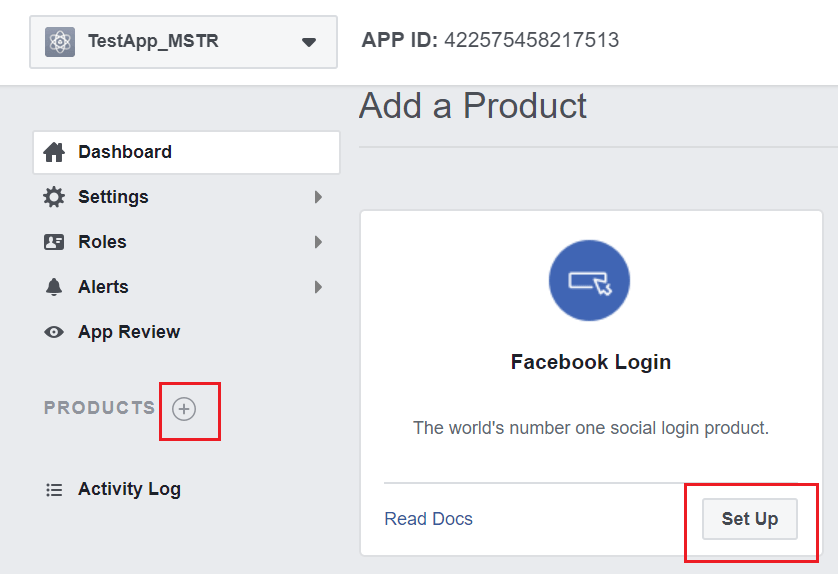Add a product using the plus icon
The height and width of the screenshot is (574, 838).
point(184,409)
